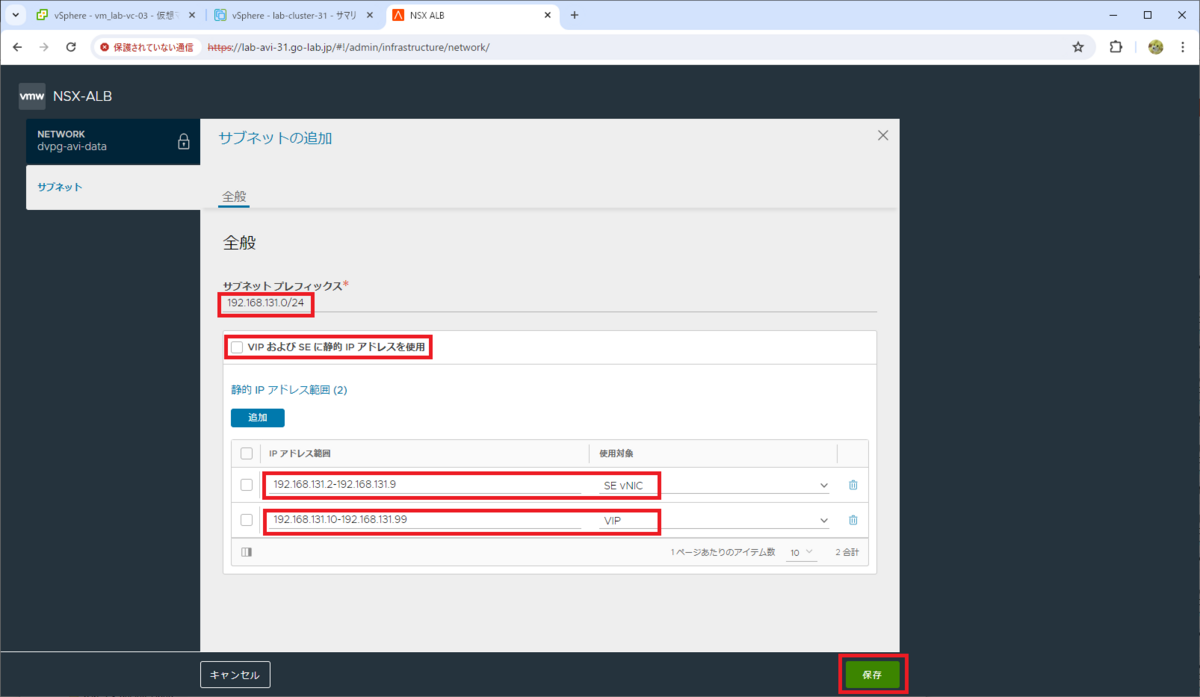Image resolution: width=1200 pixels, height=697 pixels.
Task: Open the browser extensions puzzle icon
Action: point(1116,47)
